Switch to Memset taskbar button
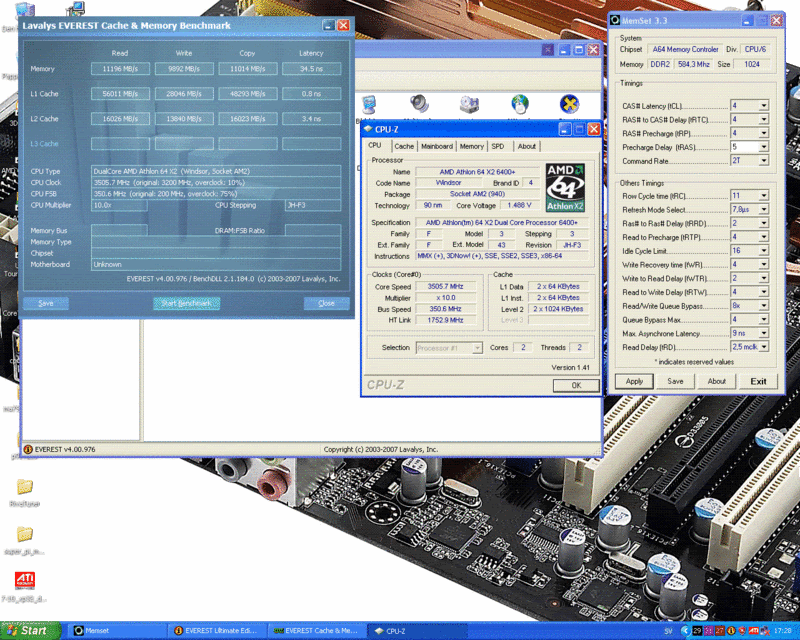This screenshot has height=640, width=800. pos(116,631)
